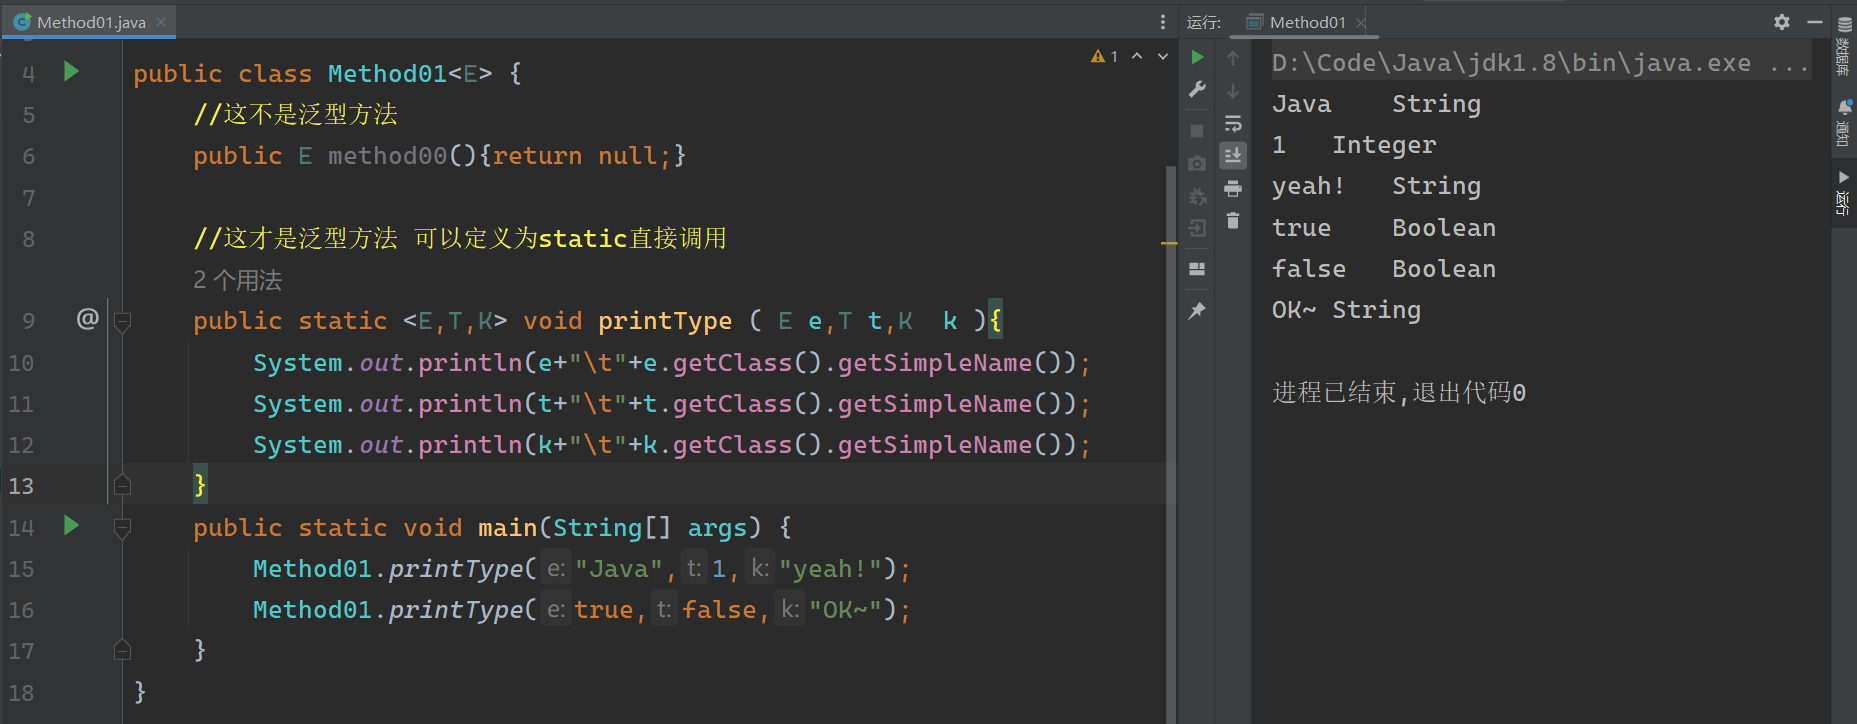
Task: Clear console with the trash icon
Action: [x=1233, y=221]
